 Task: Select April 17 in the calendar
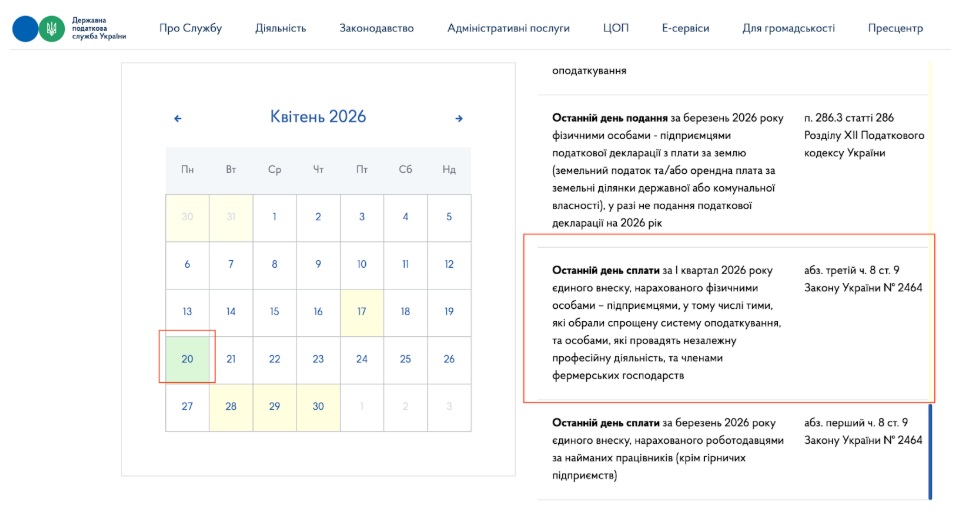pyautogui.click(x=361, y=312)
